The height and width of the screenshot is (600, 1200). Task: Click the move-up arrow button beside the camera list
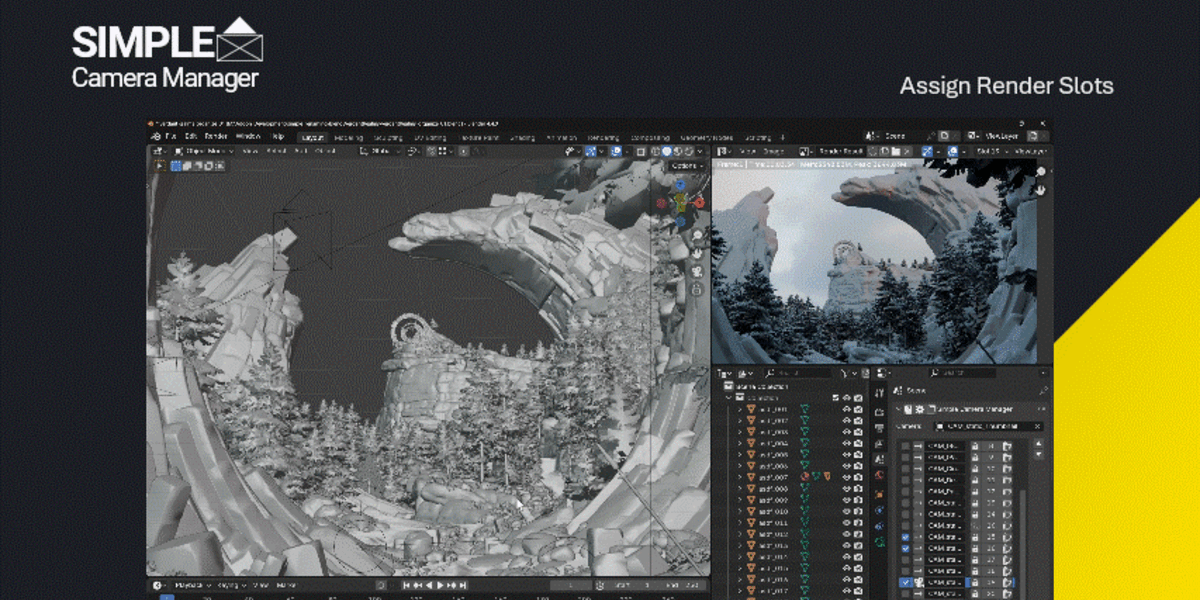[x=1039, y=444]
